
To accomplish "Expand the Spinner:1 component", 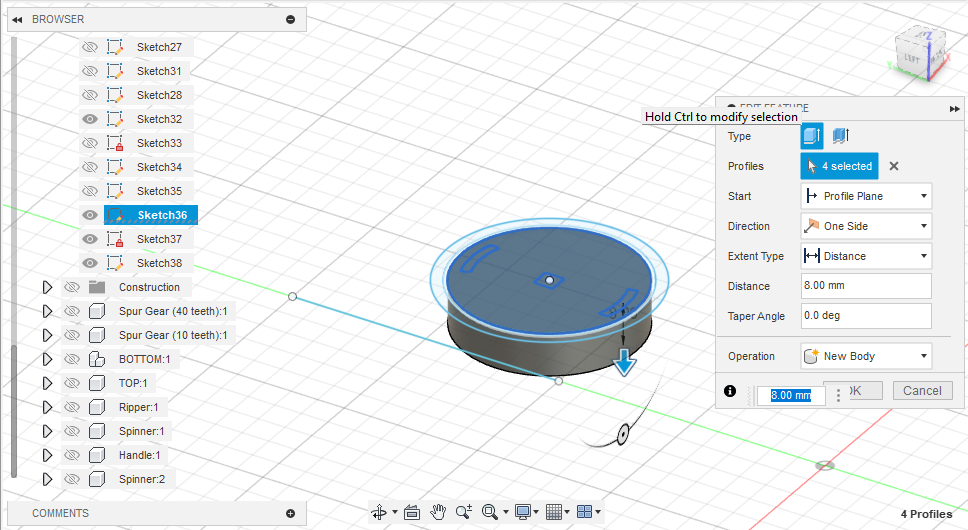I will pyautogui.click(x=47, y=431).
